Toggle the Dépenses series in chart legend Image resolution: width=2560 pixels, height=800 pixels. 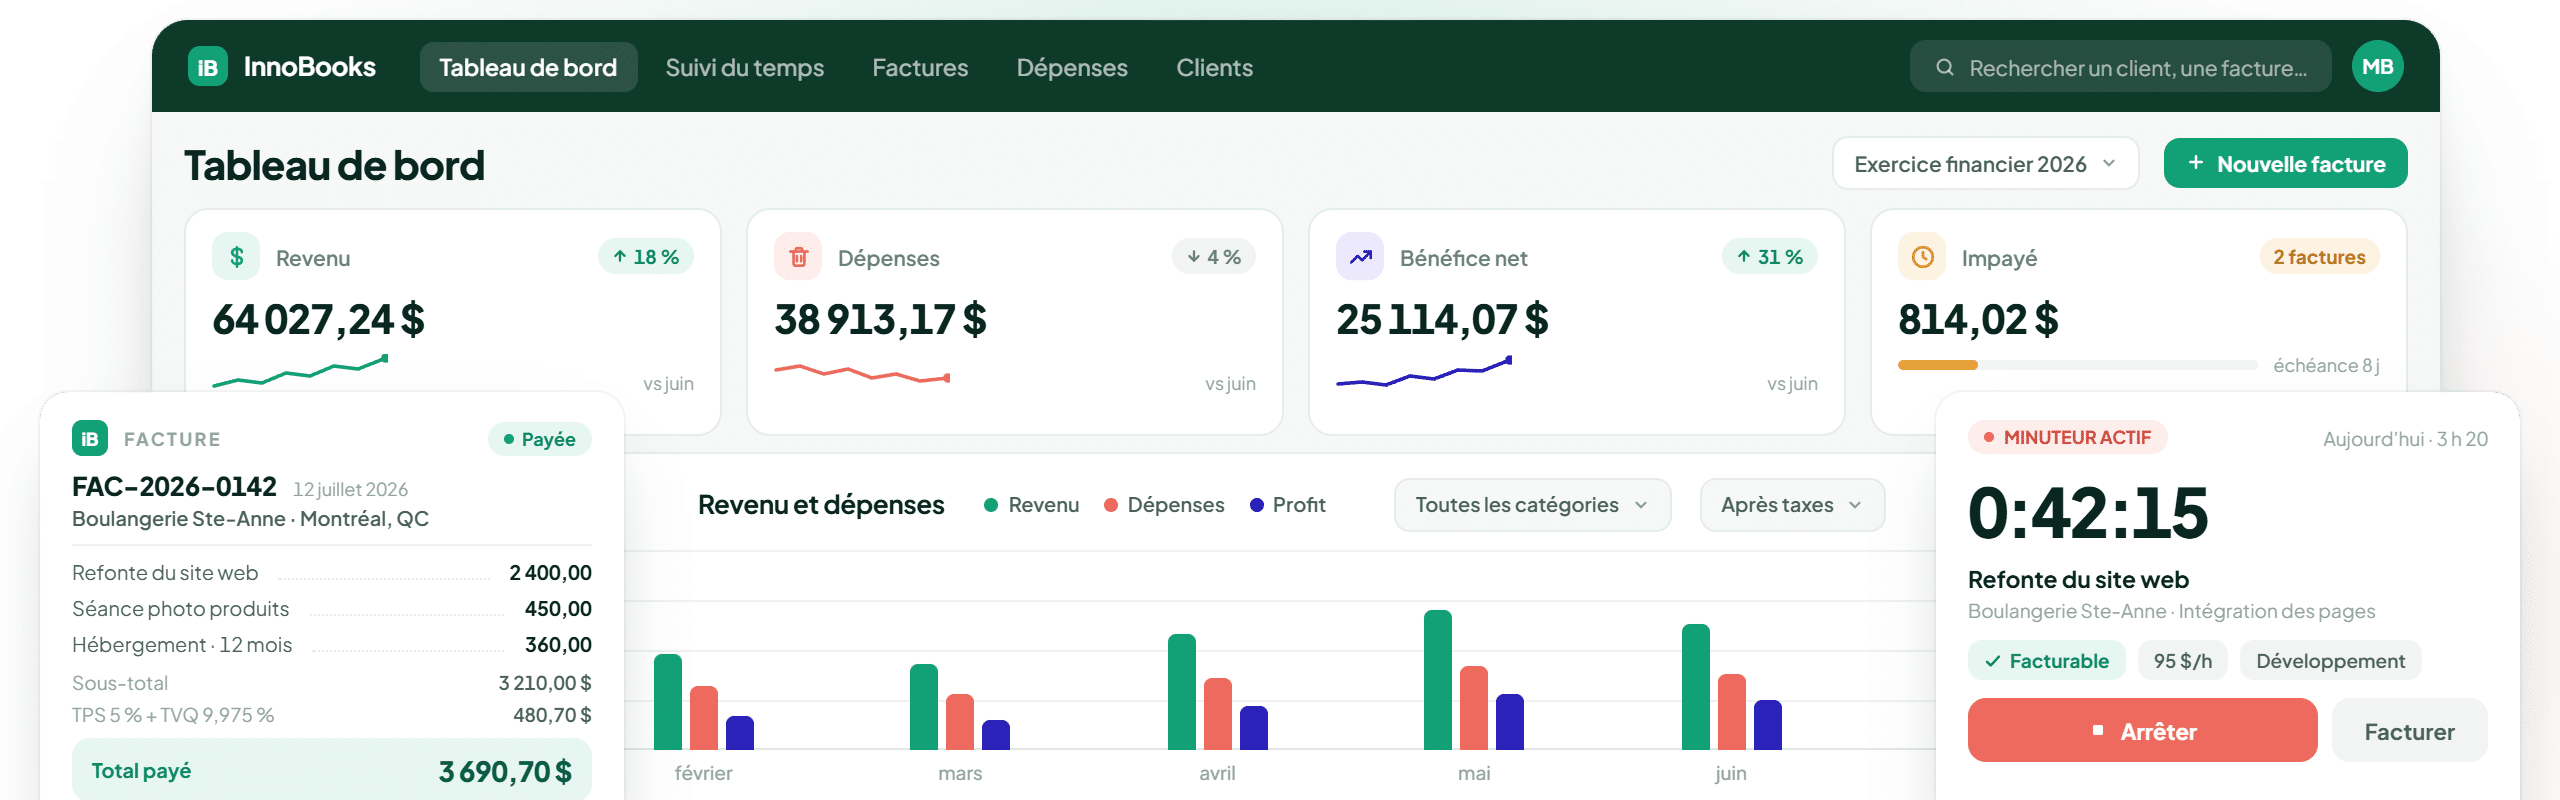point(1163,505)
